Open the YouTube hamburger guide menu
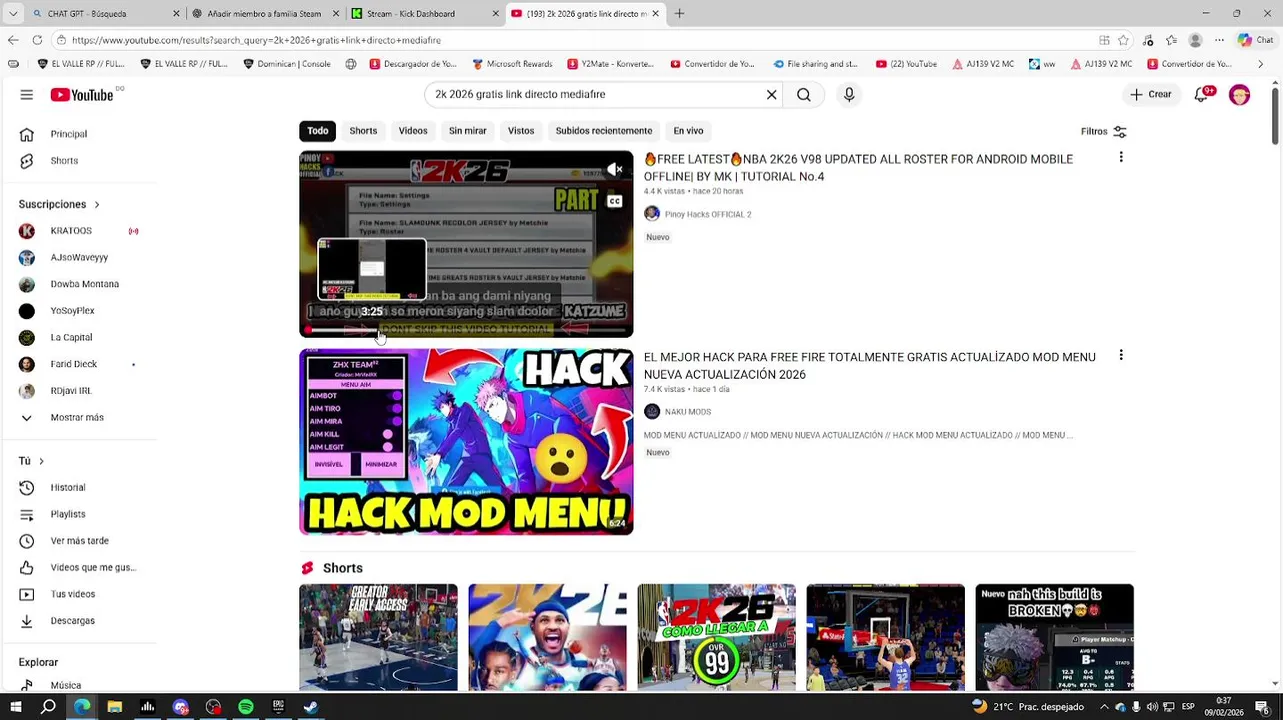 tap(27, 94)
